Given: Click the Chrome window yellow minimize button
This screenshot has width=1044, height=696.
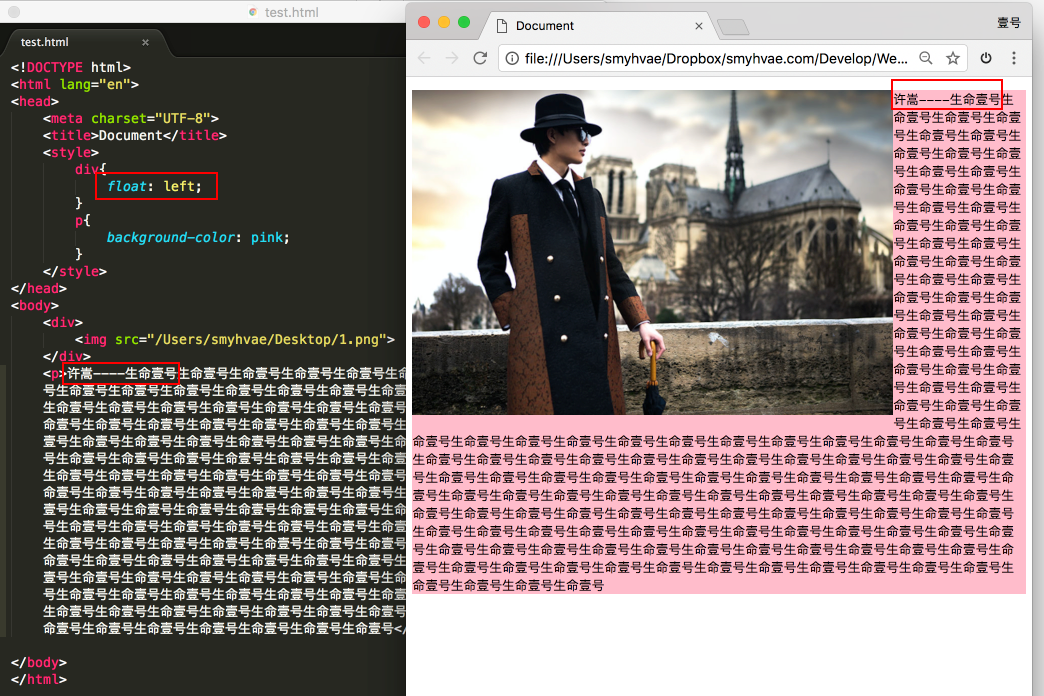Looking at the screenshot, I should point(444,22).
